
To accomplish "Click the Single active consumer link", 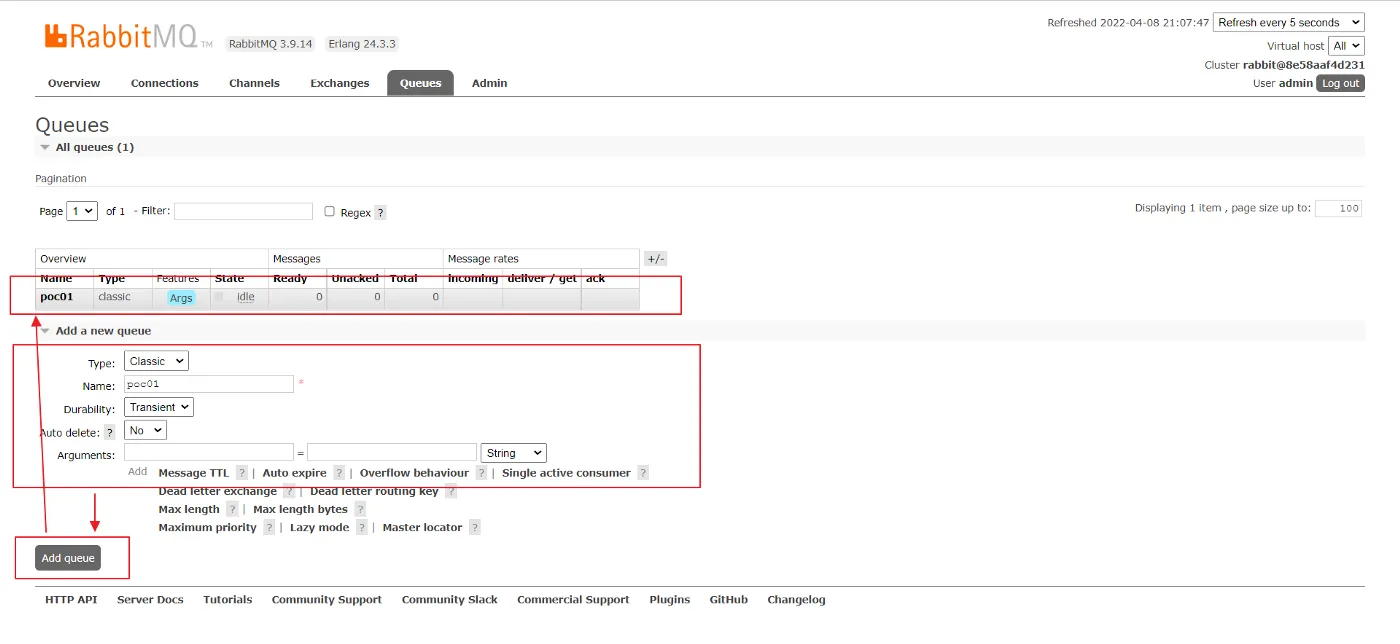I will 566,473.
